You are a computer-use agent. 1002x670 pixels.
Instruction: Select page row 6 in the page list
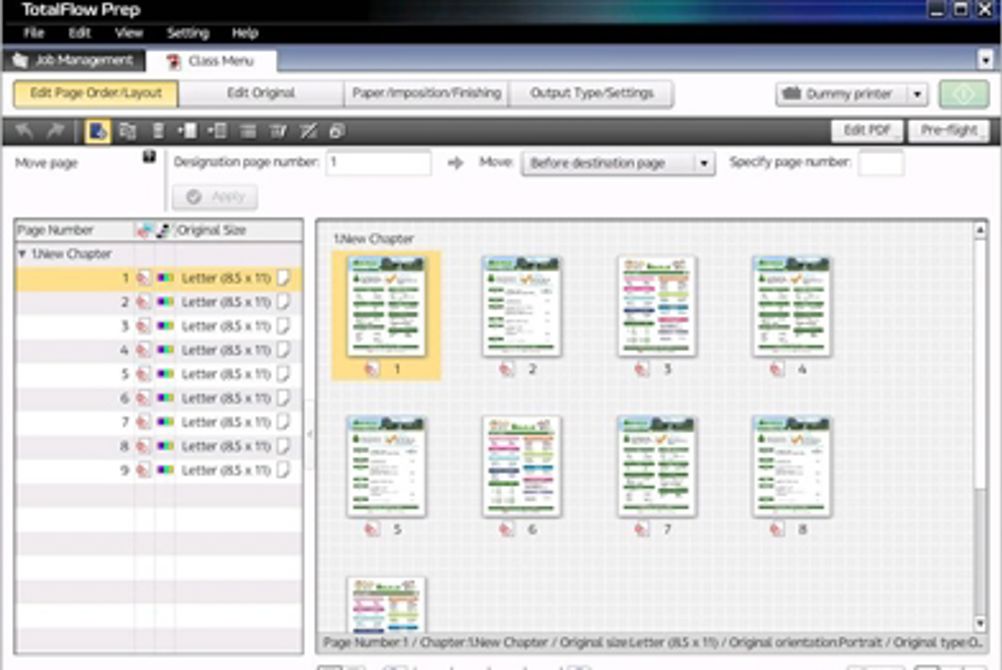(158, 398)
